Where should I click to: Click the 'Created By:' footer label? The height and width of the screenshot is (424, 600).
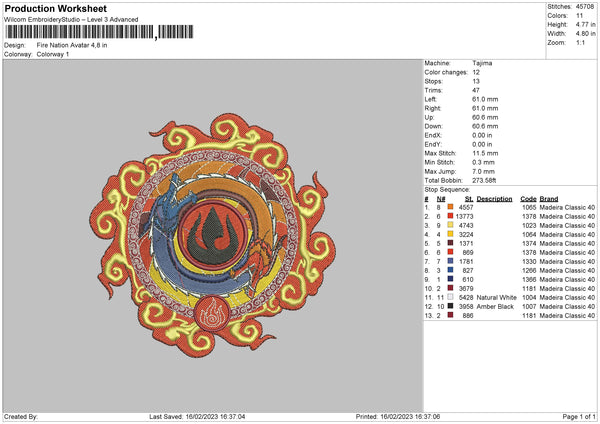[x=21, y=416]
